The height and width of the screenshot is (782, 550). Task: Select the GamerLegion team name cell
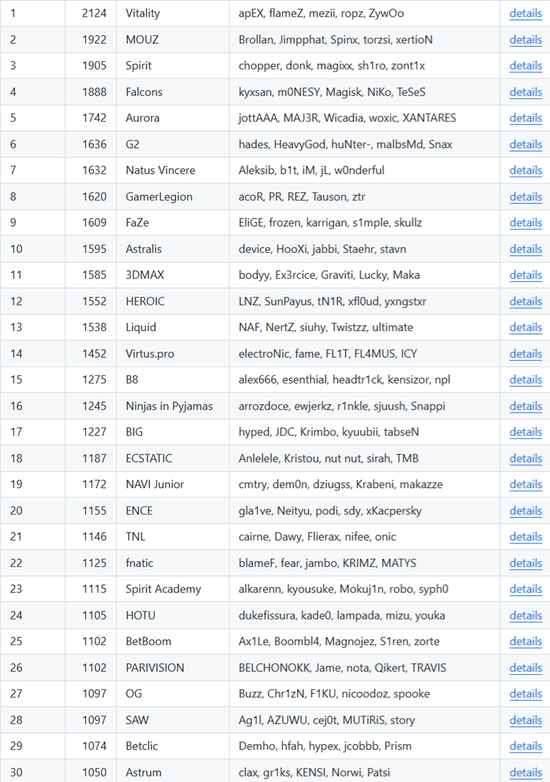click(x=173, y=197)
